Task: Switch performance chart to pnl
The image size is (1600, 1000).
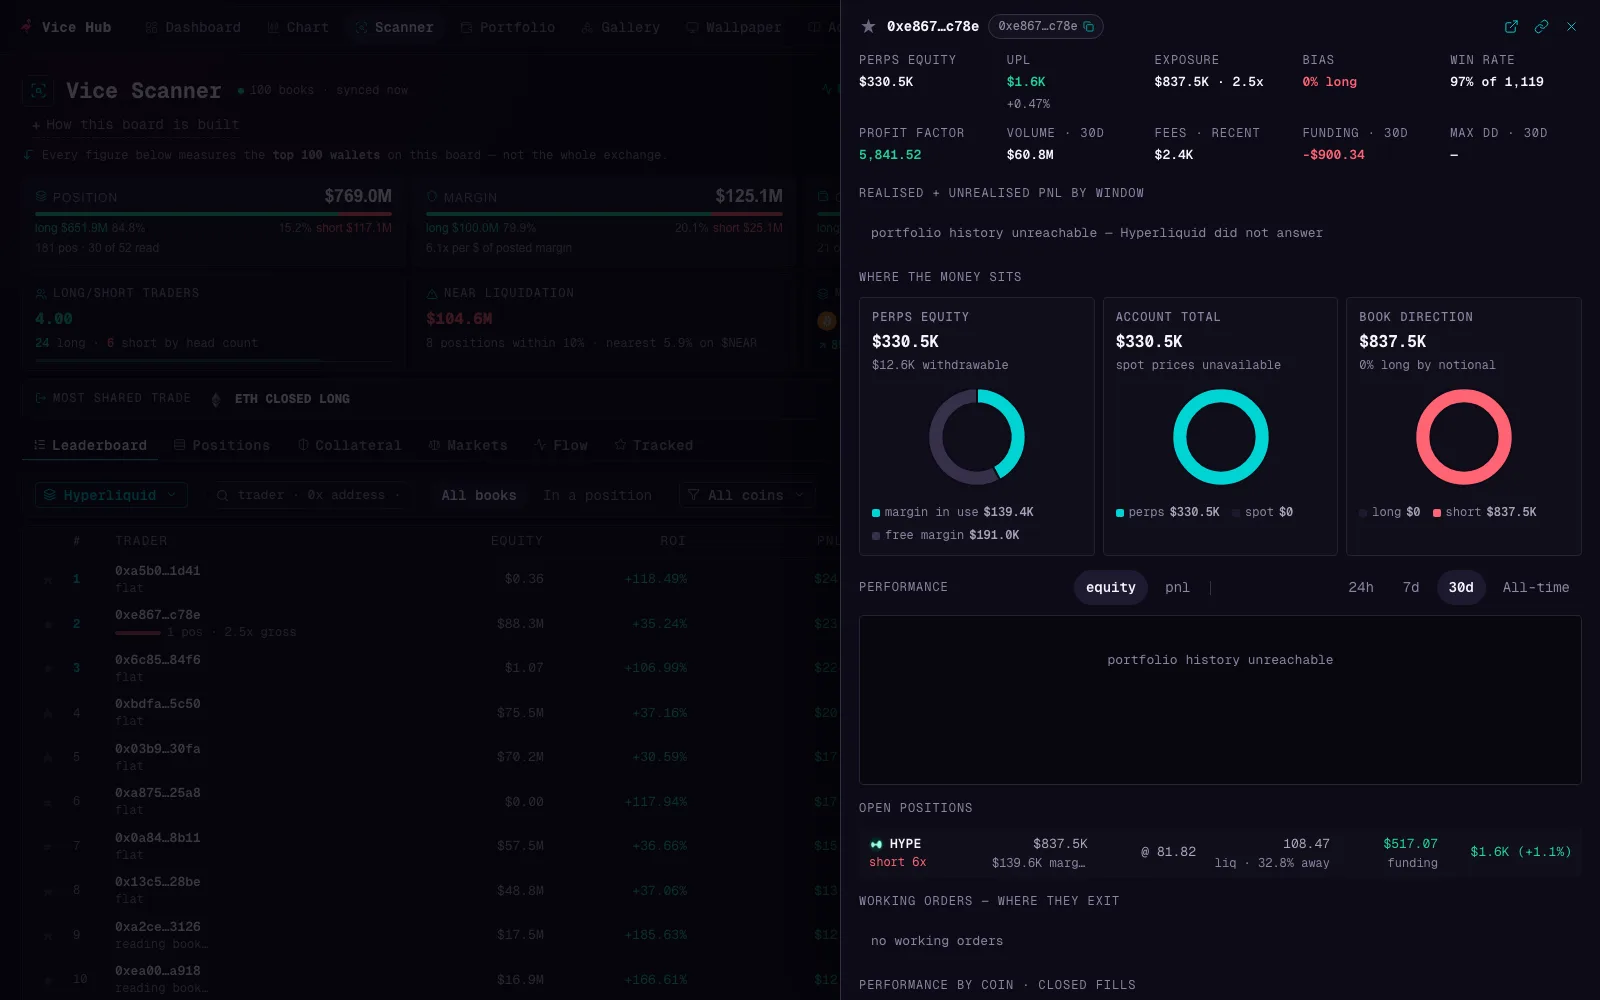Action: 1177,587
